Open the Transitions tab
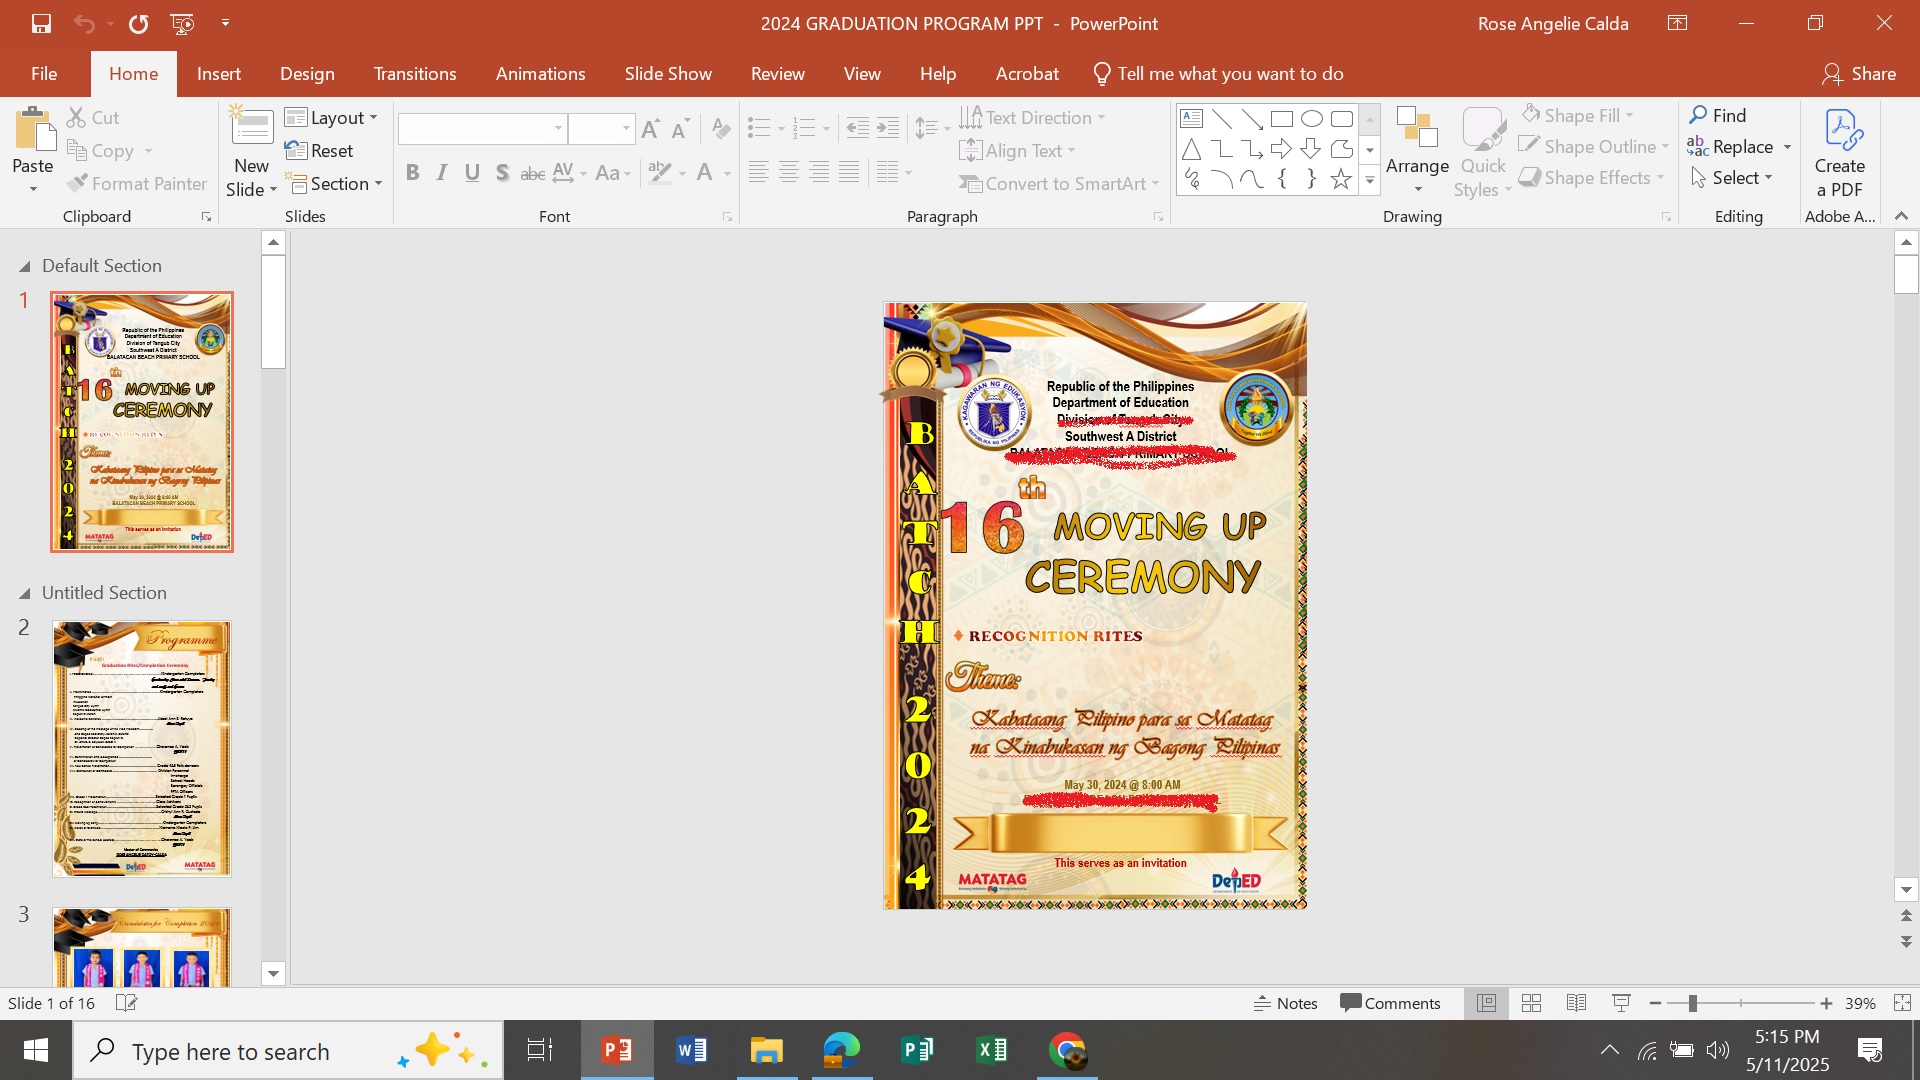This screenshot has height=1080, width=1920. [x=414, y=74]
